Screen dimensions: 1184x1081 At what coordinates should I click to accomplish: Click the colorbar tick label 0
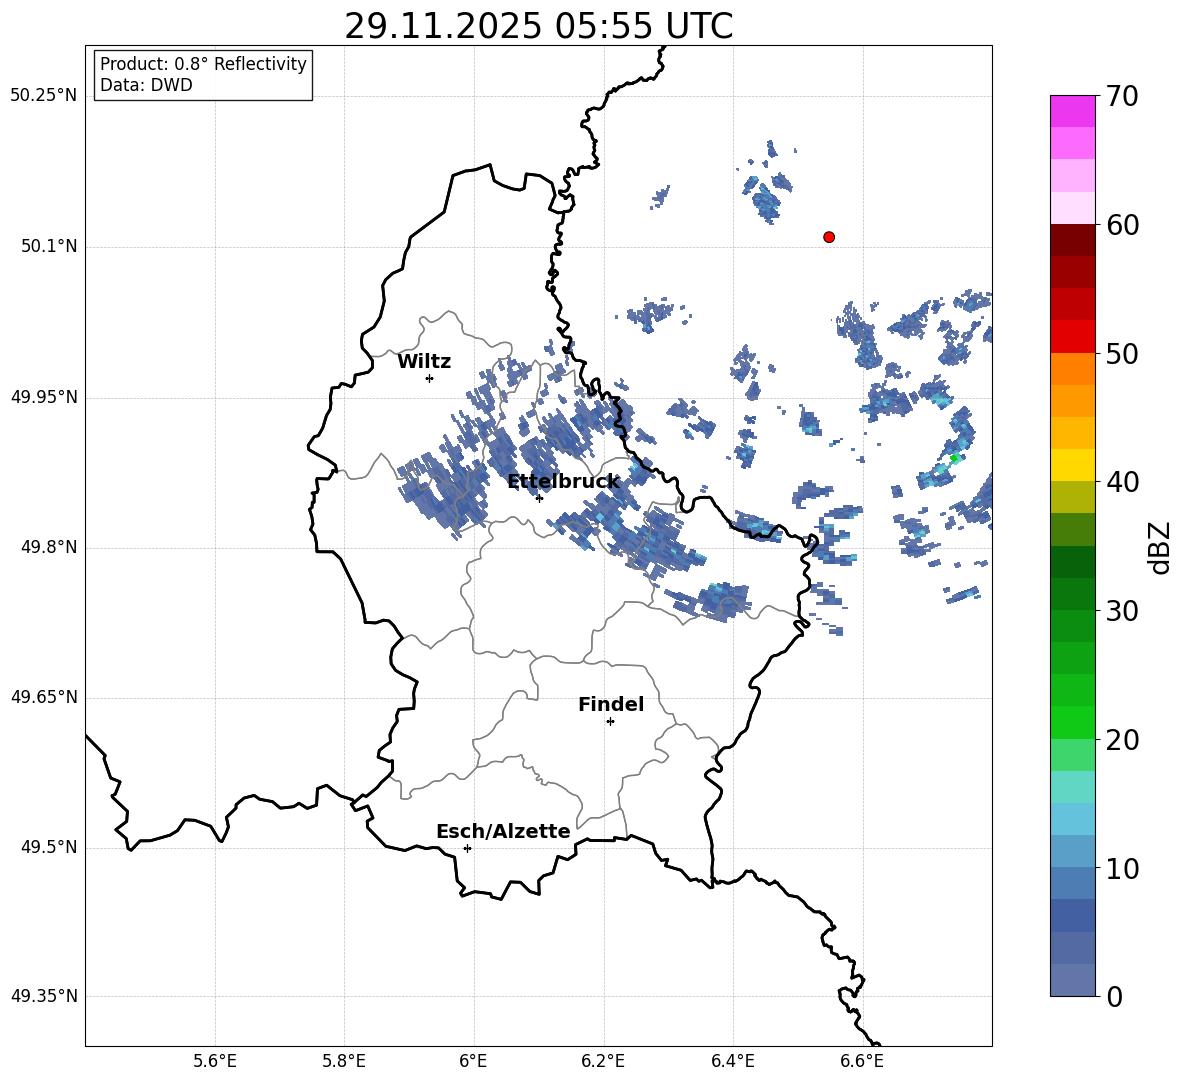pos(1115,996)
